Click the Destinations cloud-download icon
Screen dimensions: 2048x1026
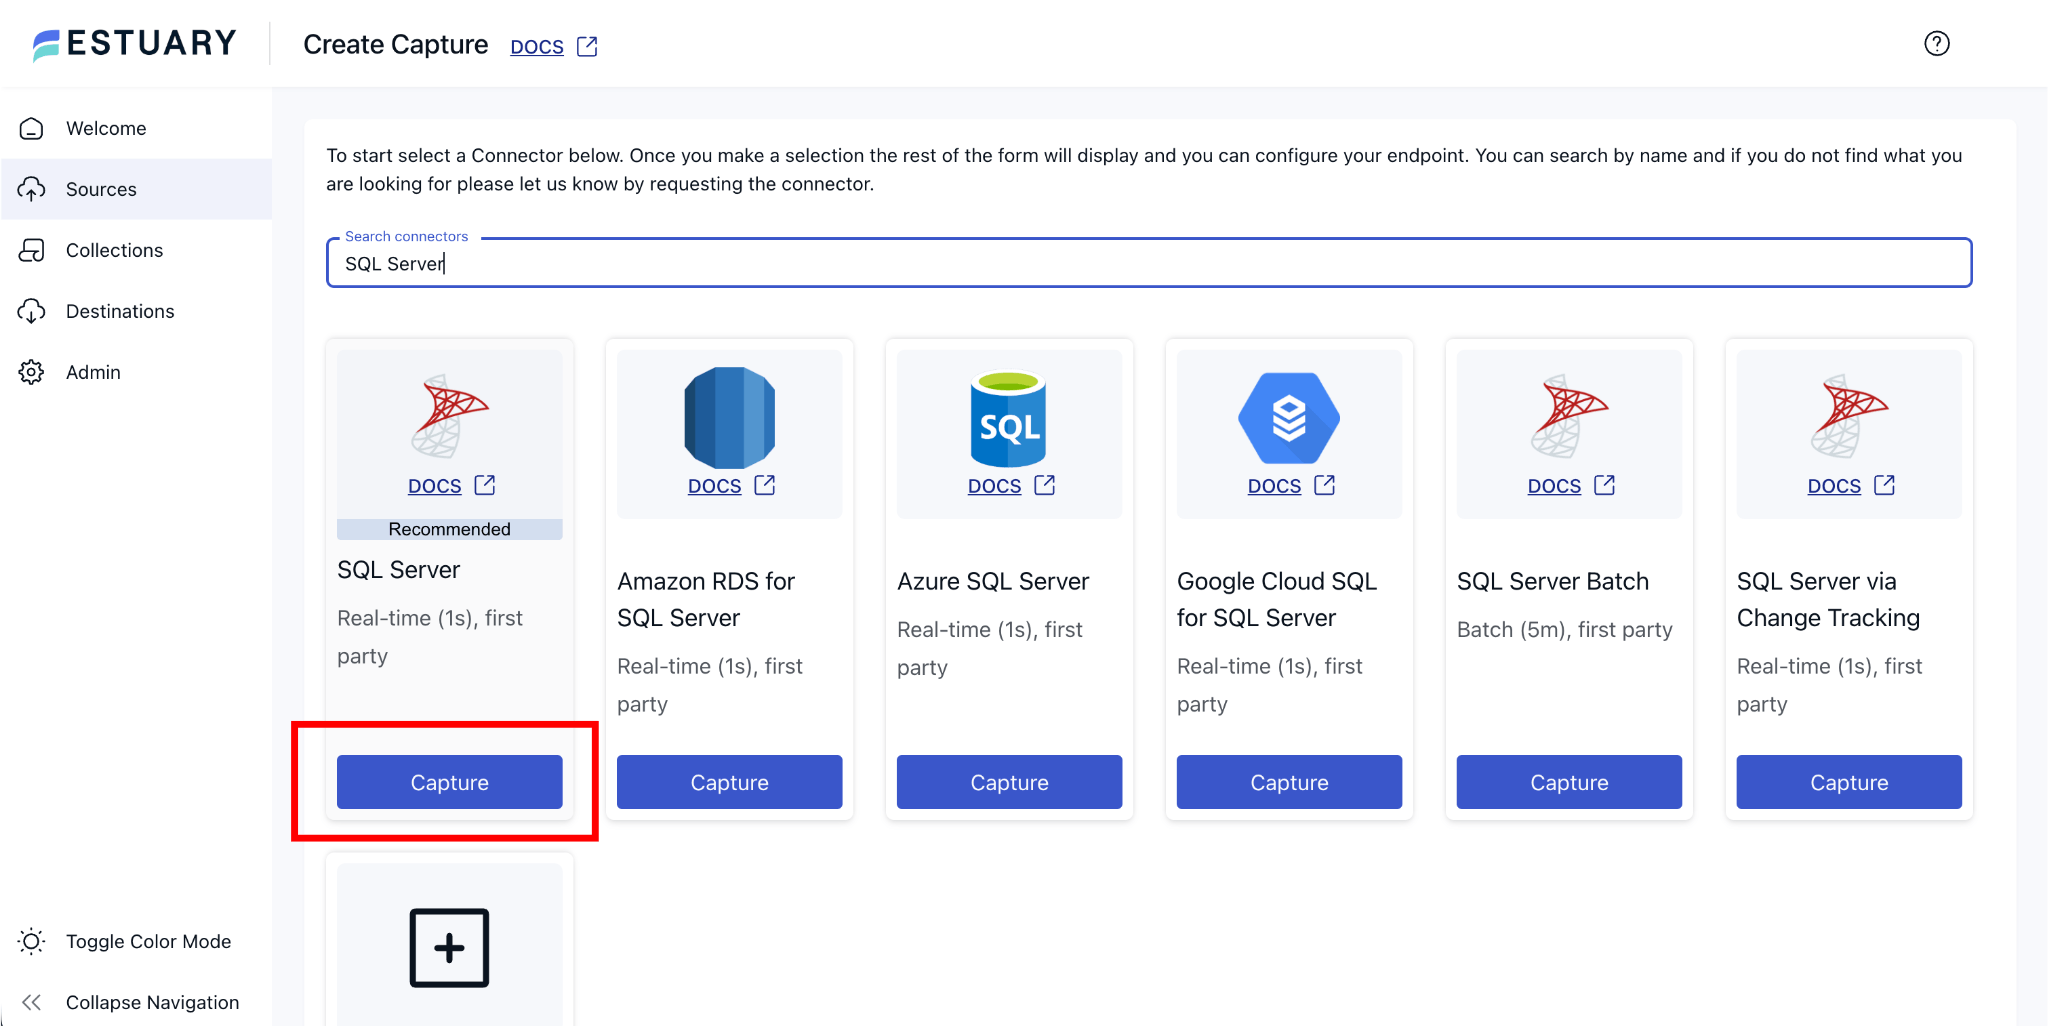click(x=32, y=311)
